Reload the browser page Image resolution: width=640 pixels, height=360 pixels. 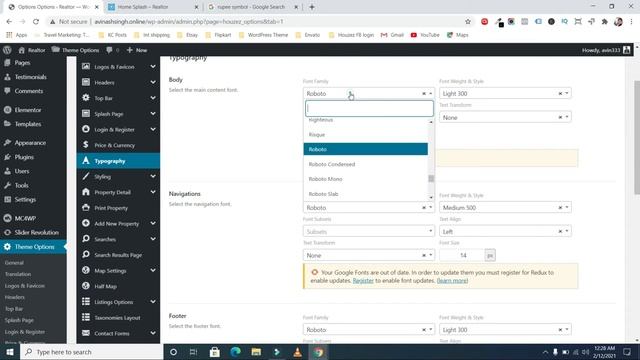pyautogui.click(x=36, y=22)
